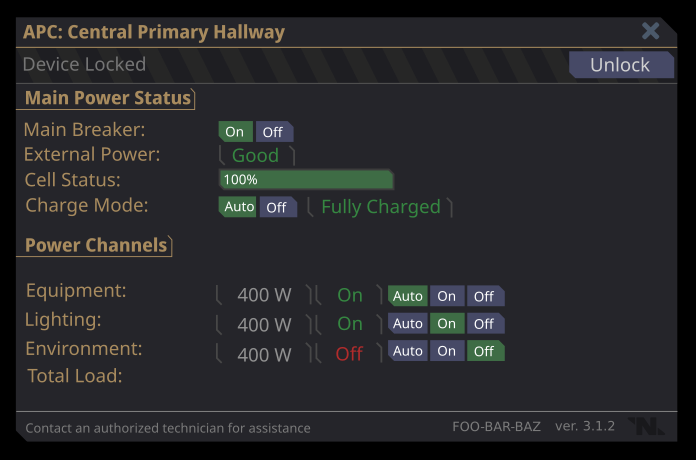
Task: Switch Lighting channel On
Action: click(x=447, y=324)
